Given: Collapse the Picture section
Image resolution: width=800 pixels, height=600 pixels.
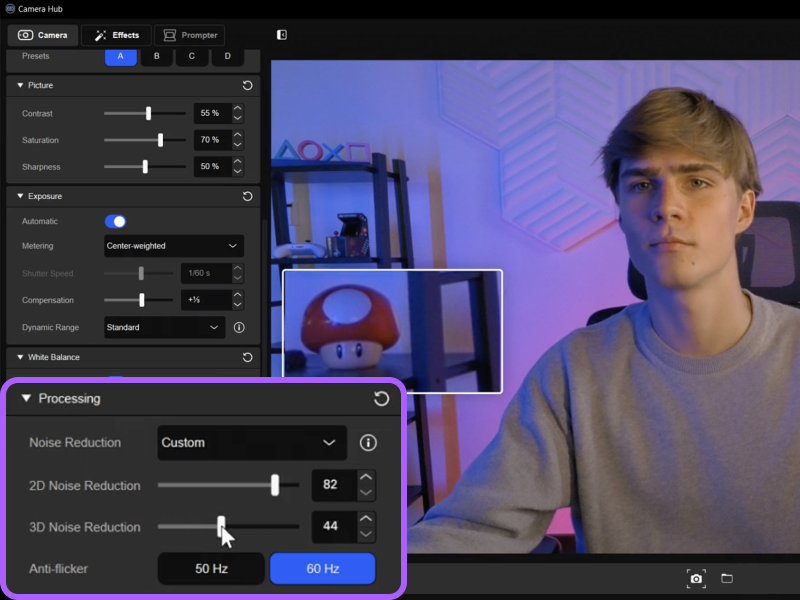Looking at the screenshot, I should (x=20, y=85).
